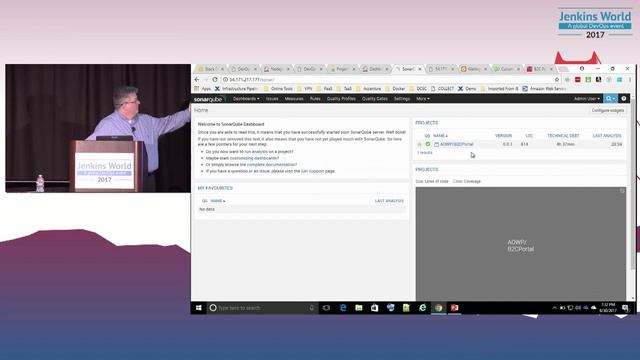Screen dimensions: 640x360
Task: Open the Docker bookmark folder
Action: pos(395,89)
